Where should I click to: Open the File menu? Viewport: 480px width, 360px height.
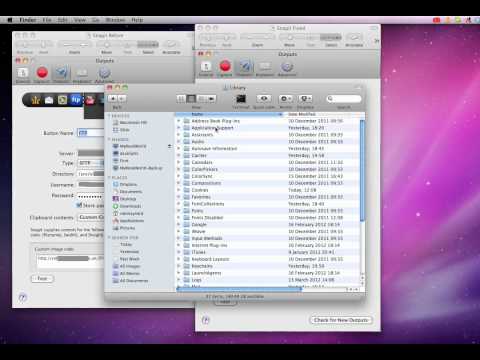(47, 20)
